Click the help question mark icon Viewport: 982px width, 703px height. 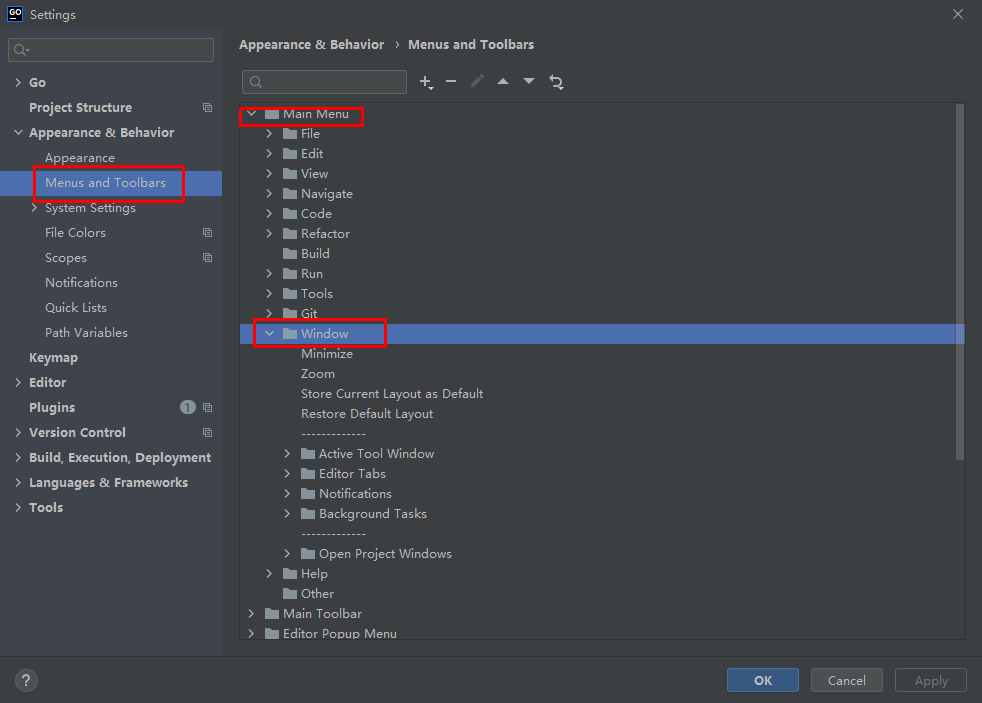tap(26, 680)
